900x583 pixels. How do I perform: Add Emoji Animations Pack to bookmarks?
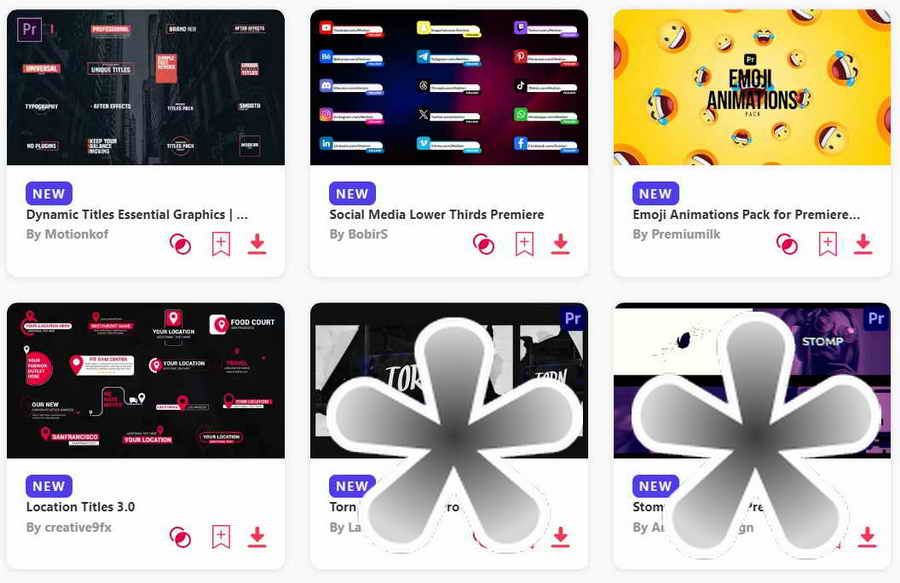pyautogui.click(x=827, y=244)
